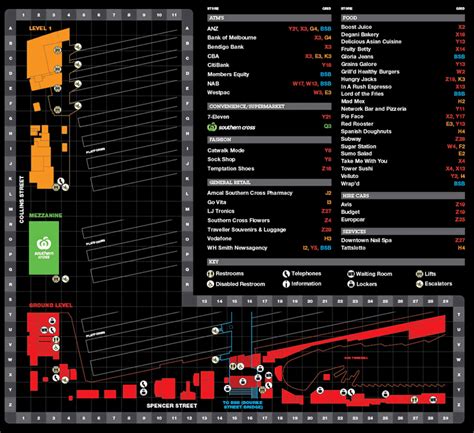474x433 pixels.
Task: Click the KEY section header
Action: 336,262
